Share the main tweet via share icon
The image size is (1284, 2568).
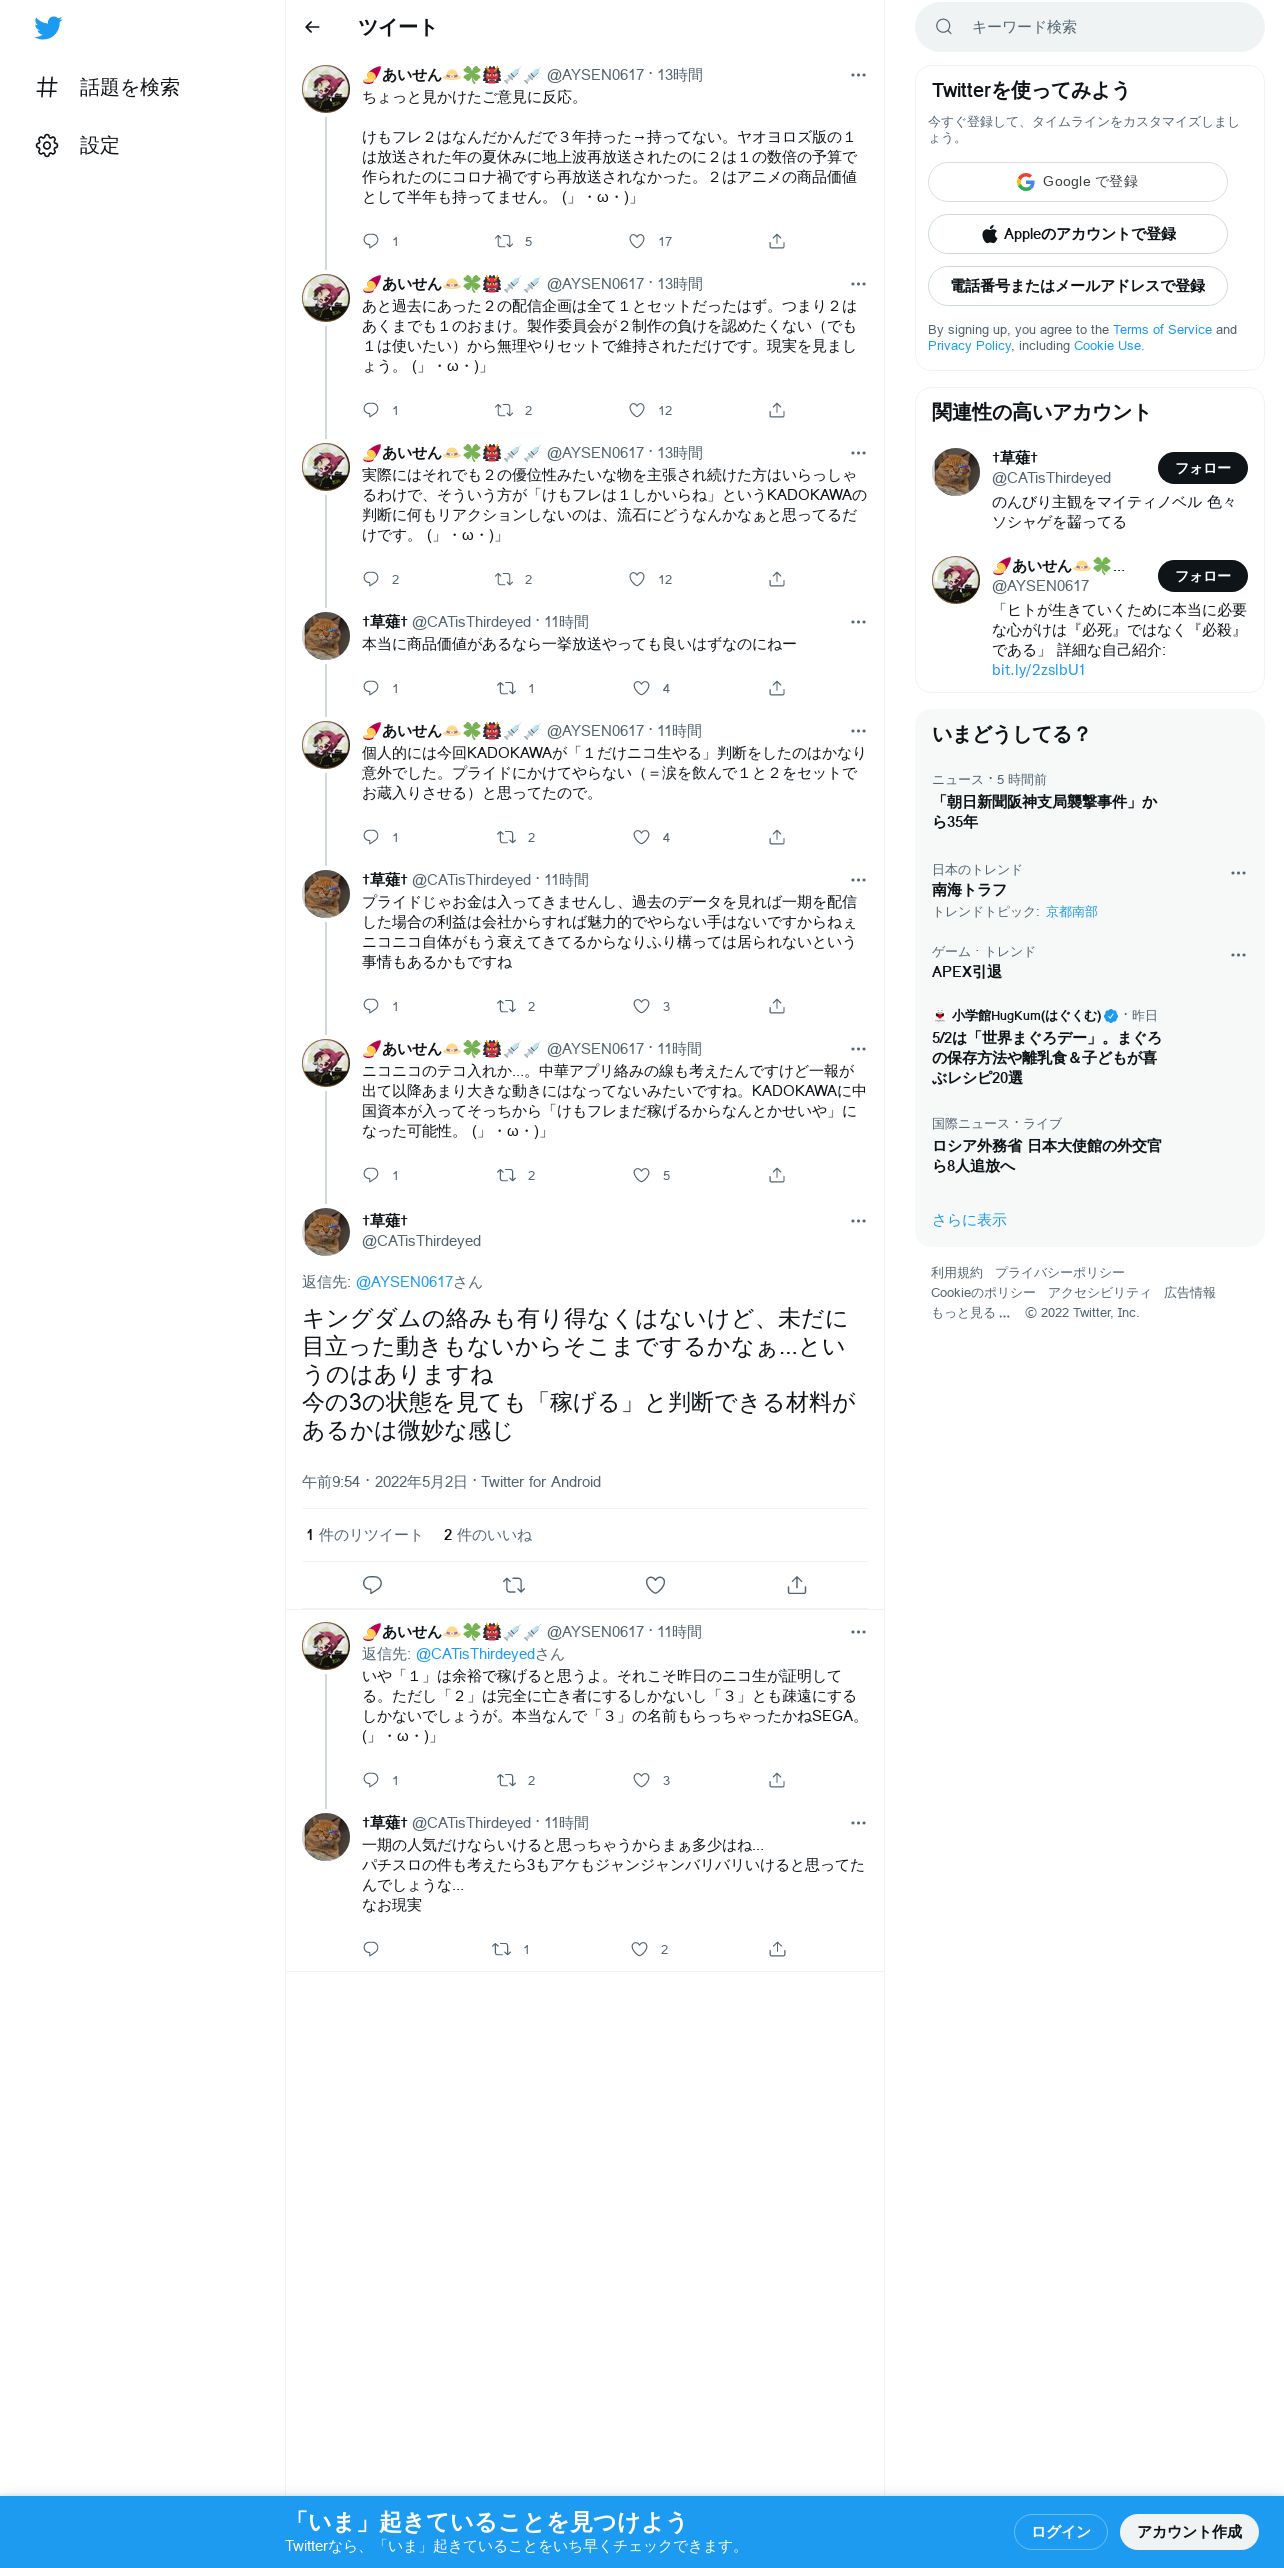coord(796,1585)
